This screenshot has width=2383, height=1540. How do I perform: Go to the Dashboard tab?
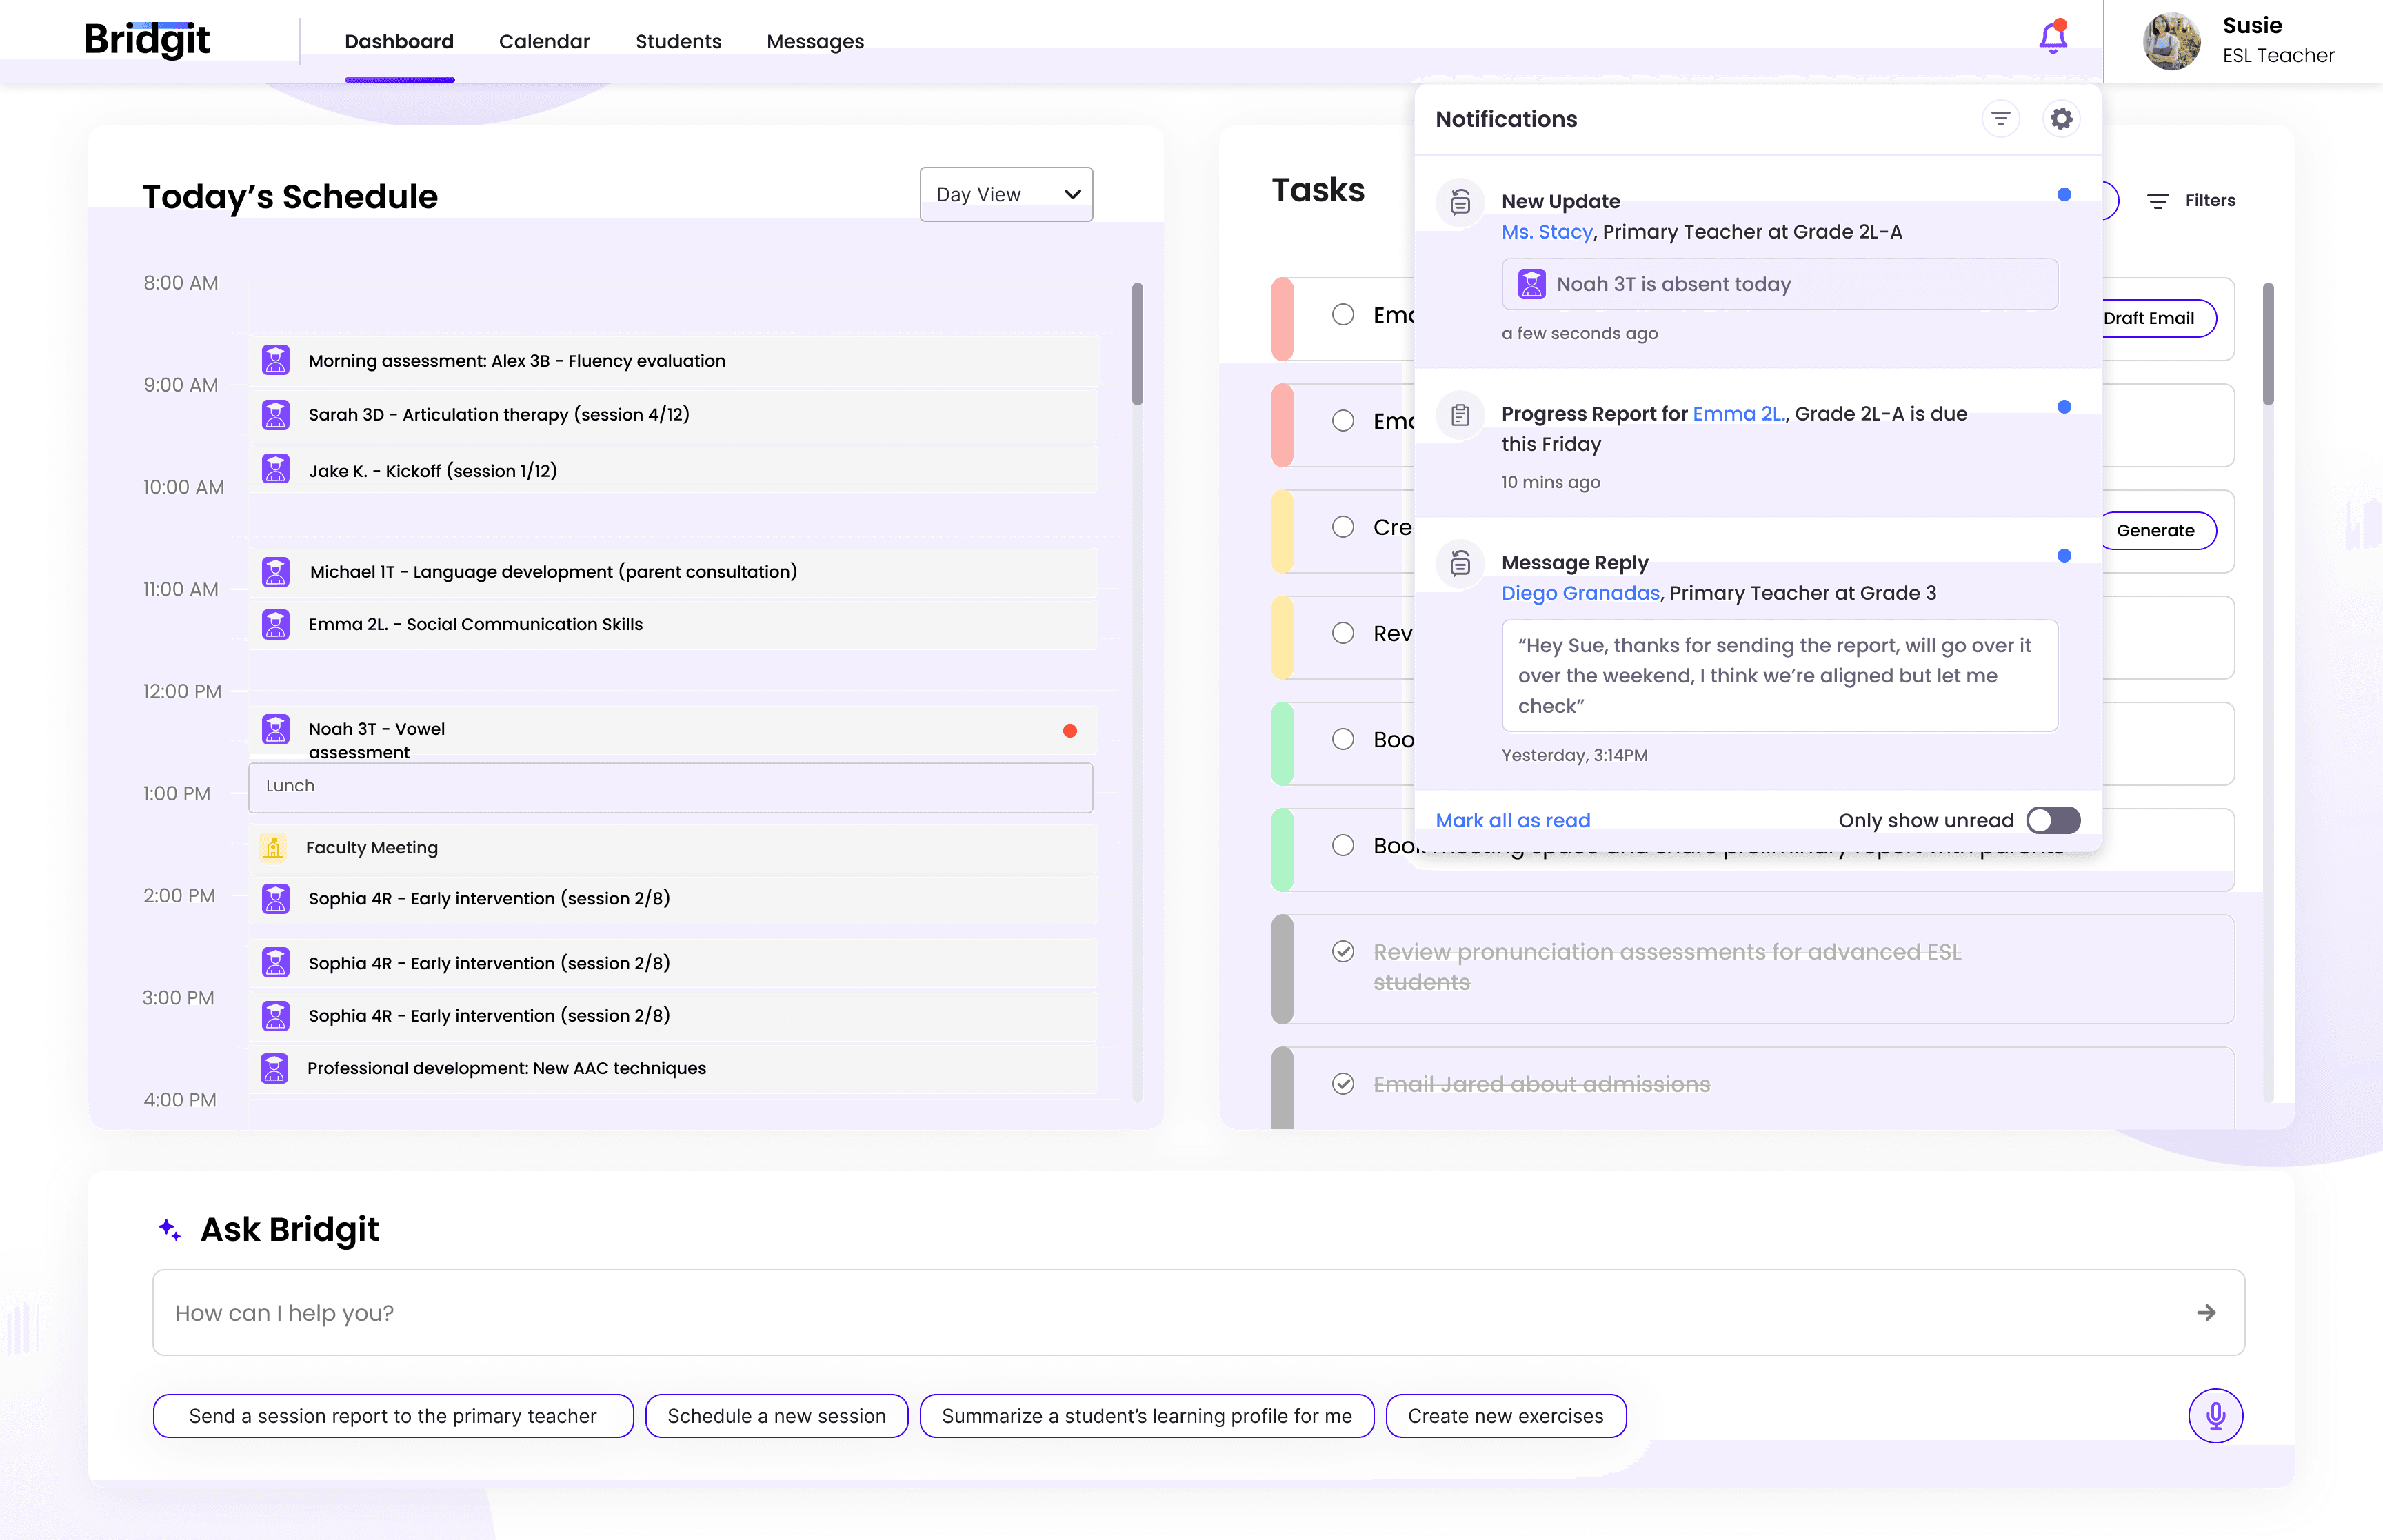tap(399, 42)
